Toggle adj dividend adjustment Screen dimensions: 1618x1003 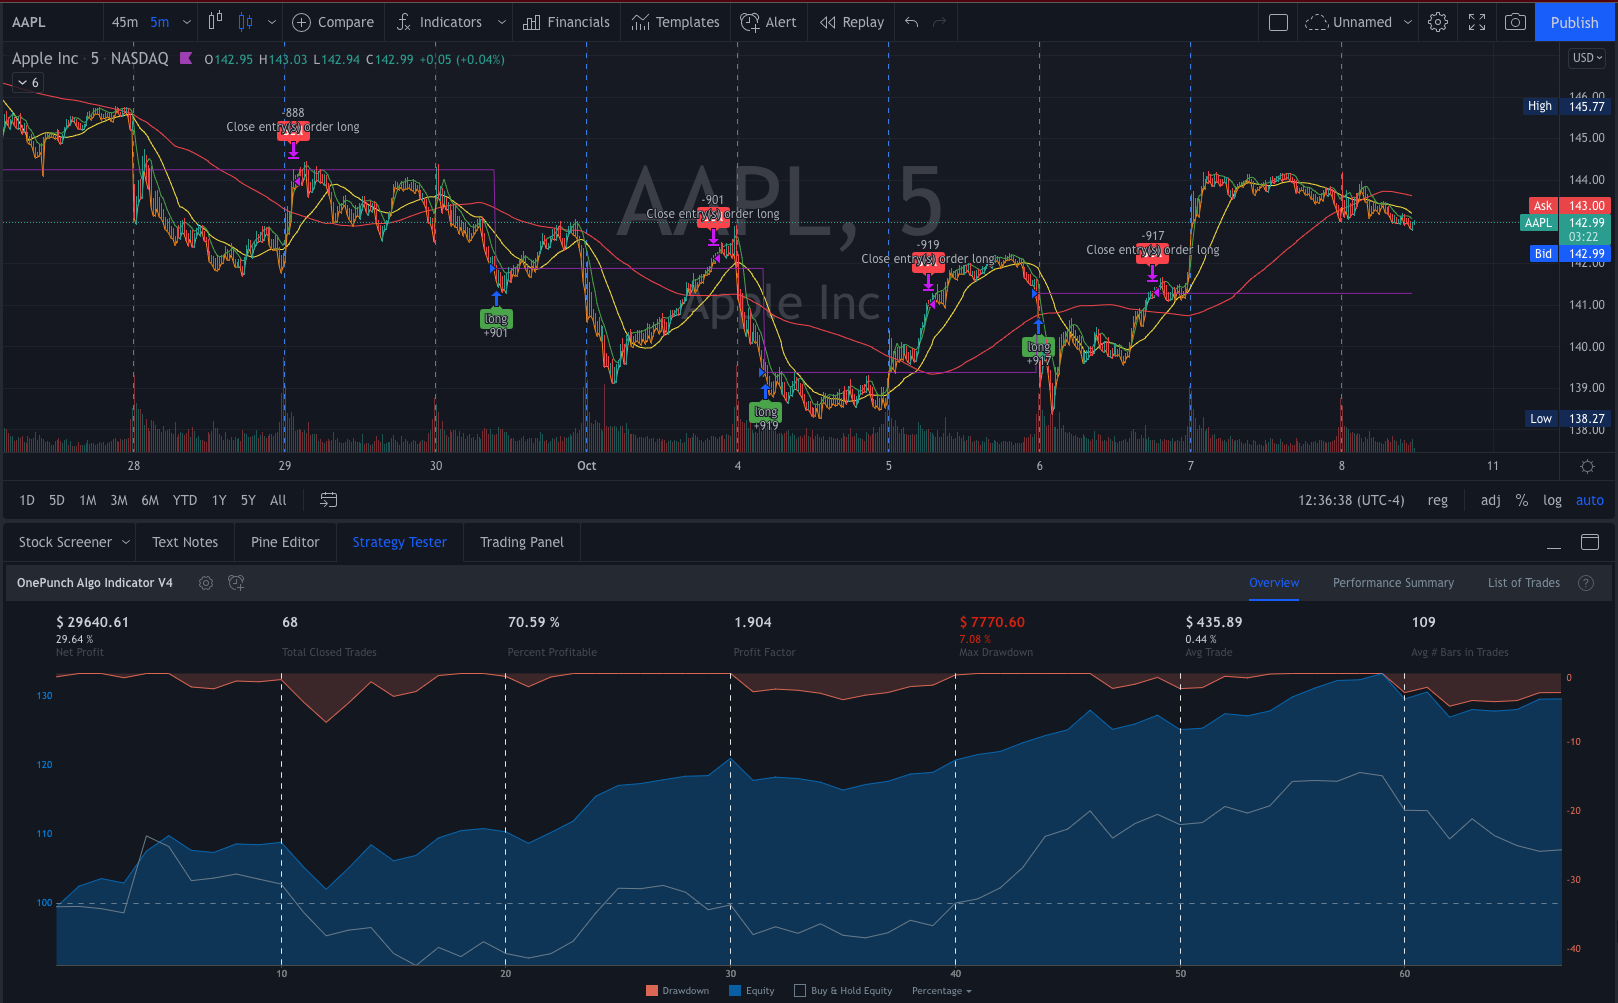pyautogui.click(x=1490, y=500)
